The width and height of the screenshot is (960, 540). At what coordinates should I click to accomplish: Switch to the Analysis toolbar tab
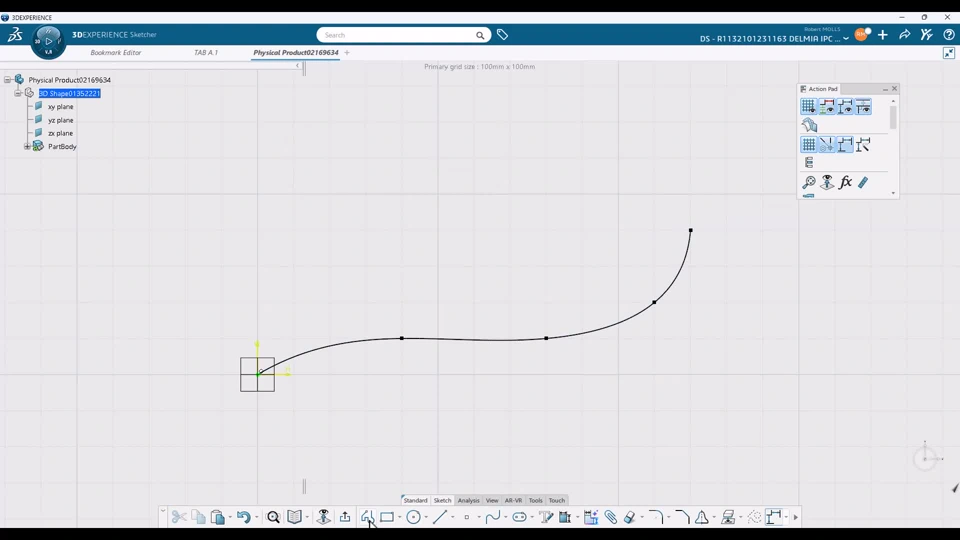click(468, 500)
